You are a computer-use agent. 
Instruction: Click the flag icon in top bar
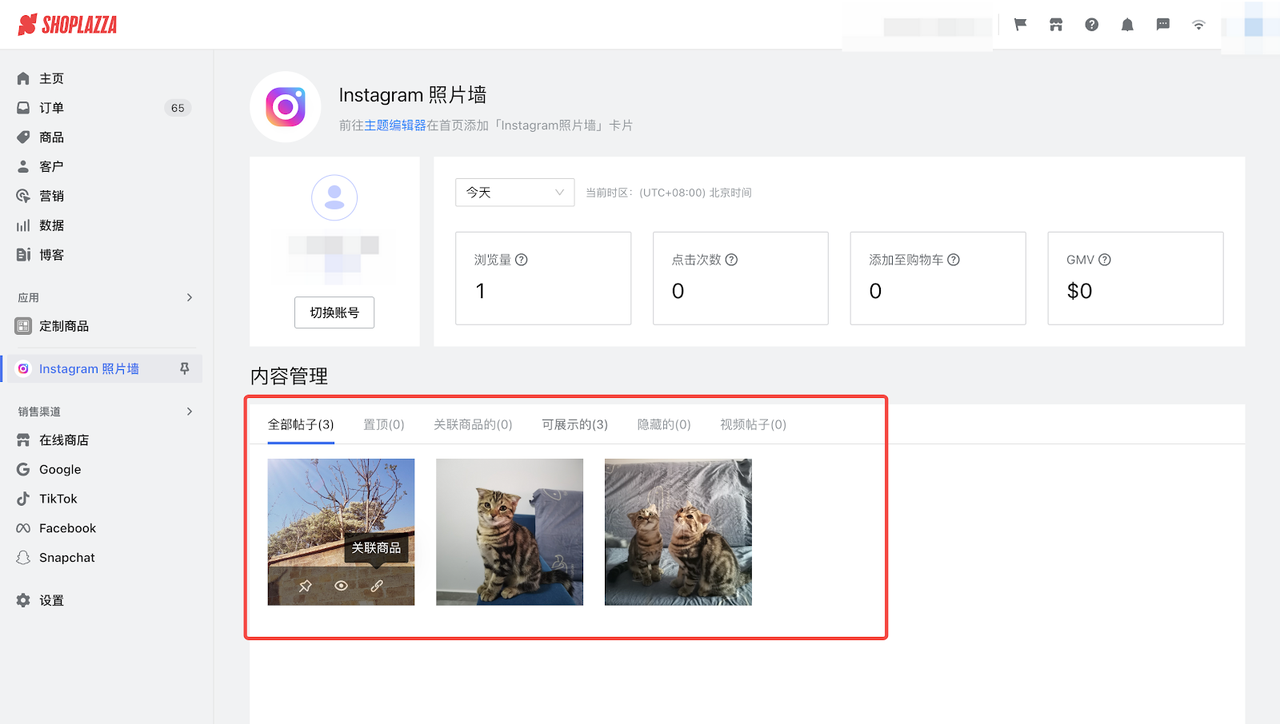tap(1020, 25)
